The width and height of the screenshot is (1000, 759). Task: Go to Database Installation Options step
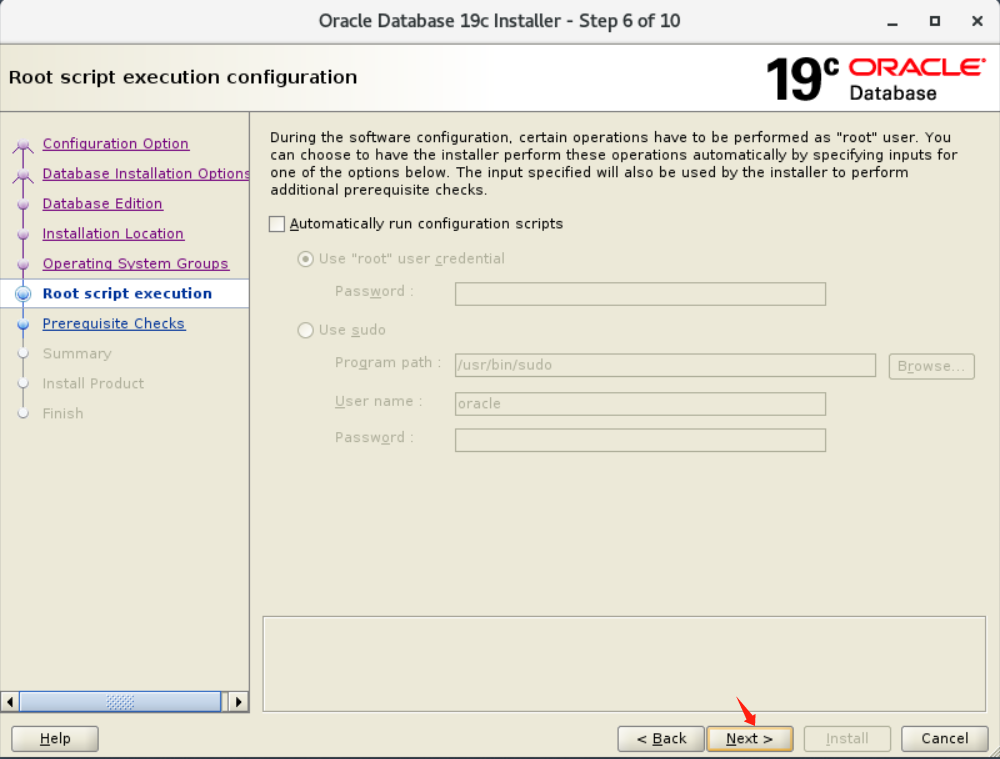click(x=145, y=173)
